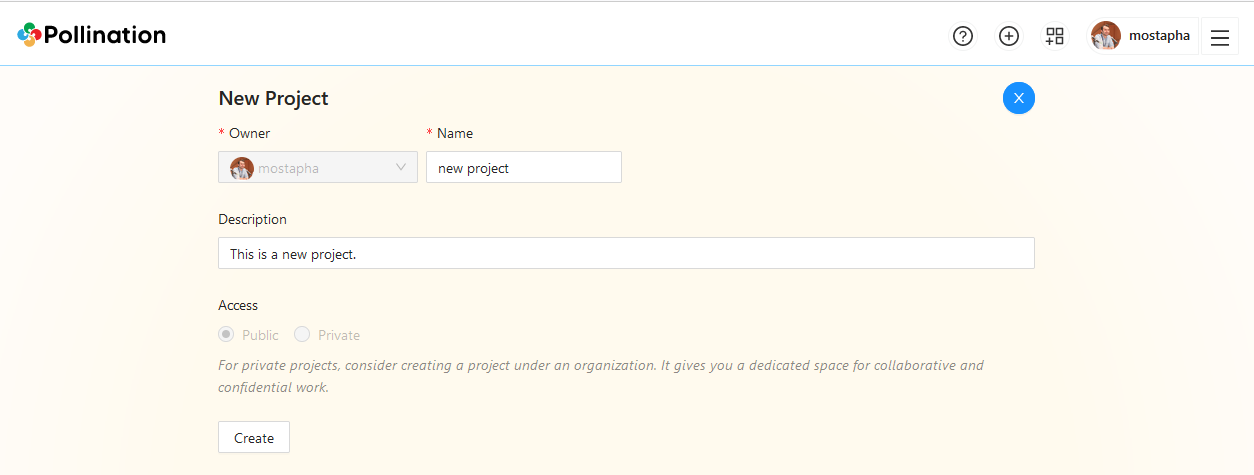Click the owner avatar inside Owner field
Screen dimensions: 1254x475
[242, 168]
